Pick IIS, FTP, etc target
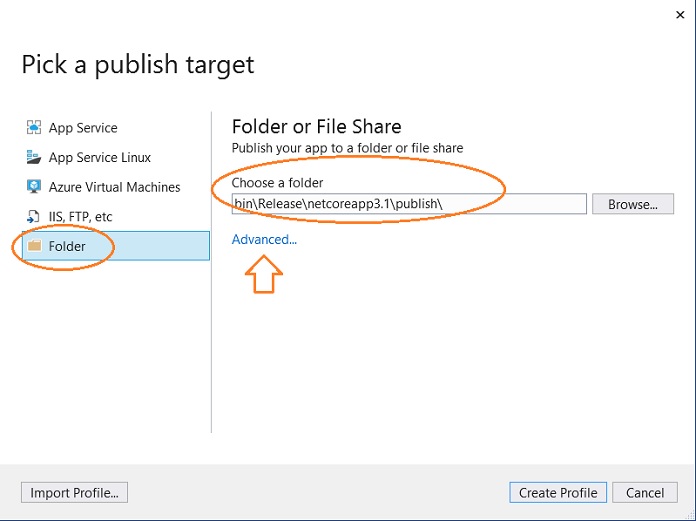This screenshot has height=521, width=696. tap(115, 217)
